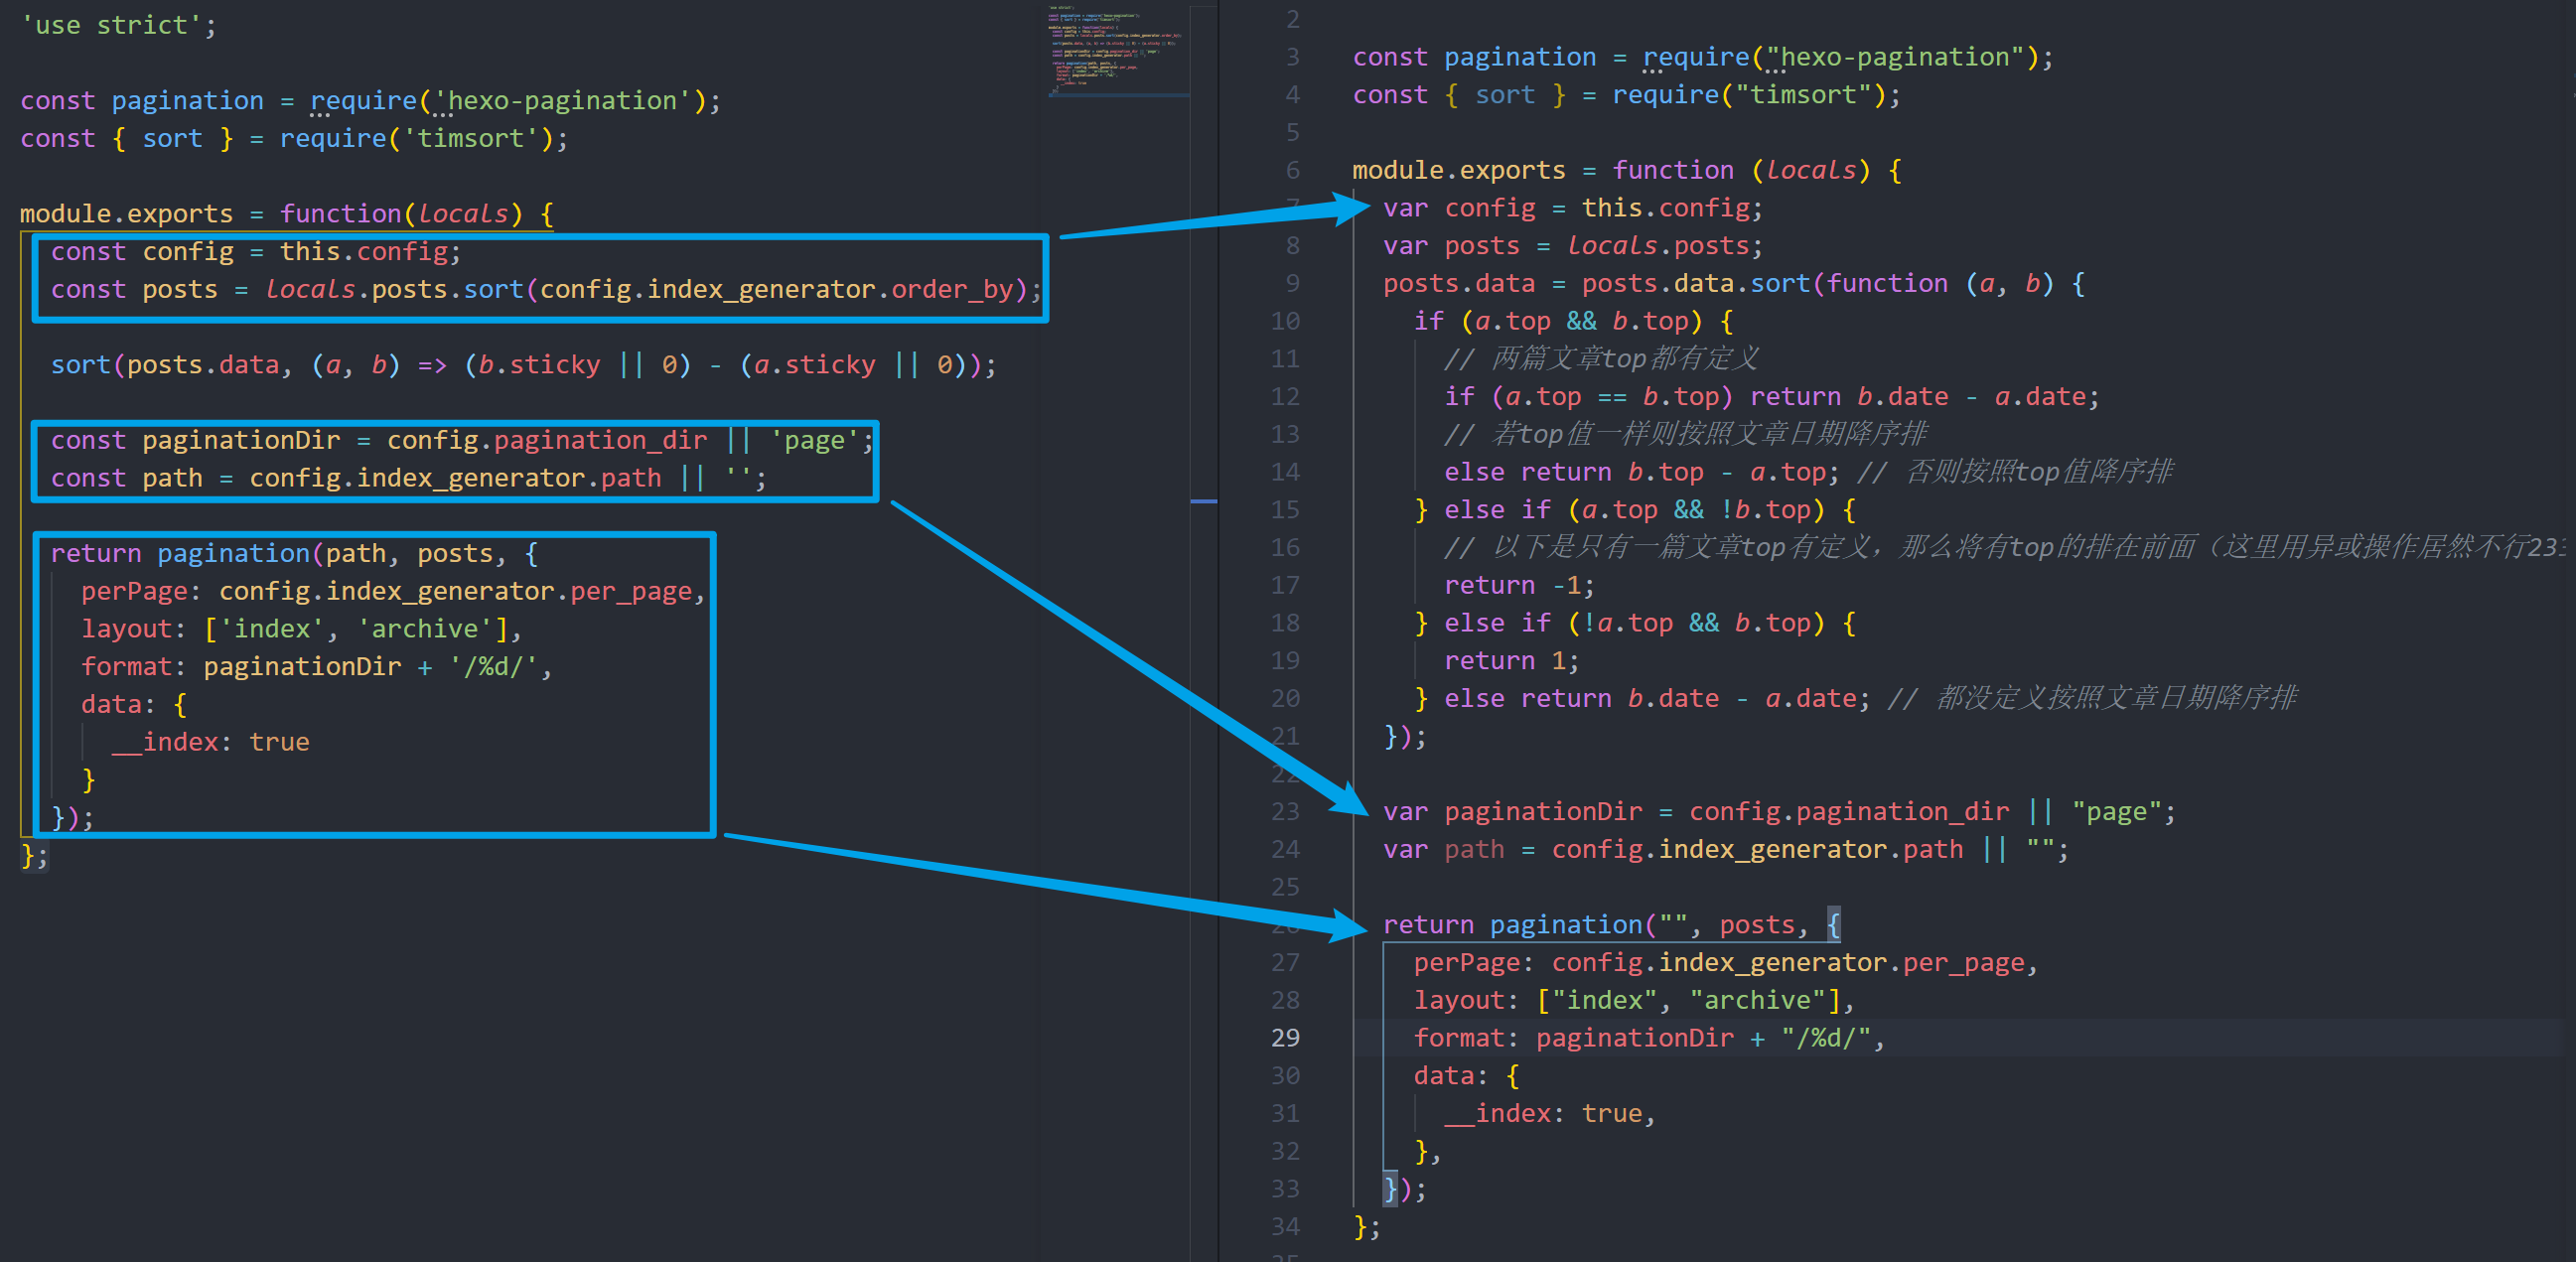Viewport: 2576px width, 1262px height.
Task: Click the blue marker in the left editor's scrollbar
Action: click(x=1203, y=500)
